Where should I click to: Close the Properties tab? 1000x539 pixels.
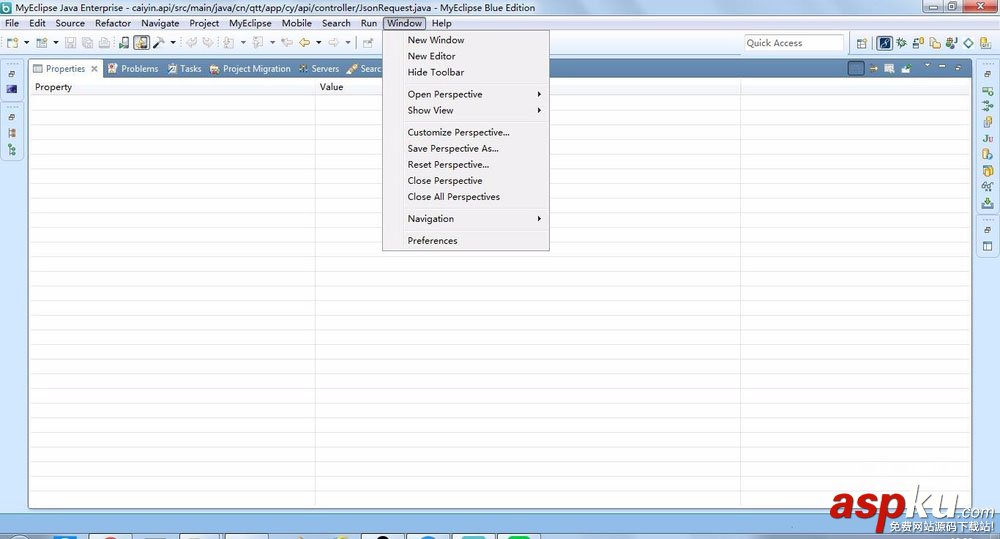(95, 69)
